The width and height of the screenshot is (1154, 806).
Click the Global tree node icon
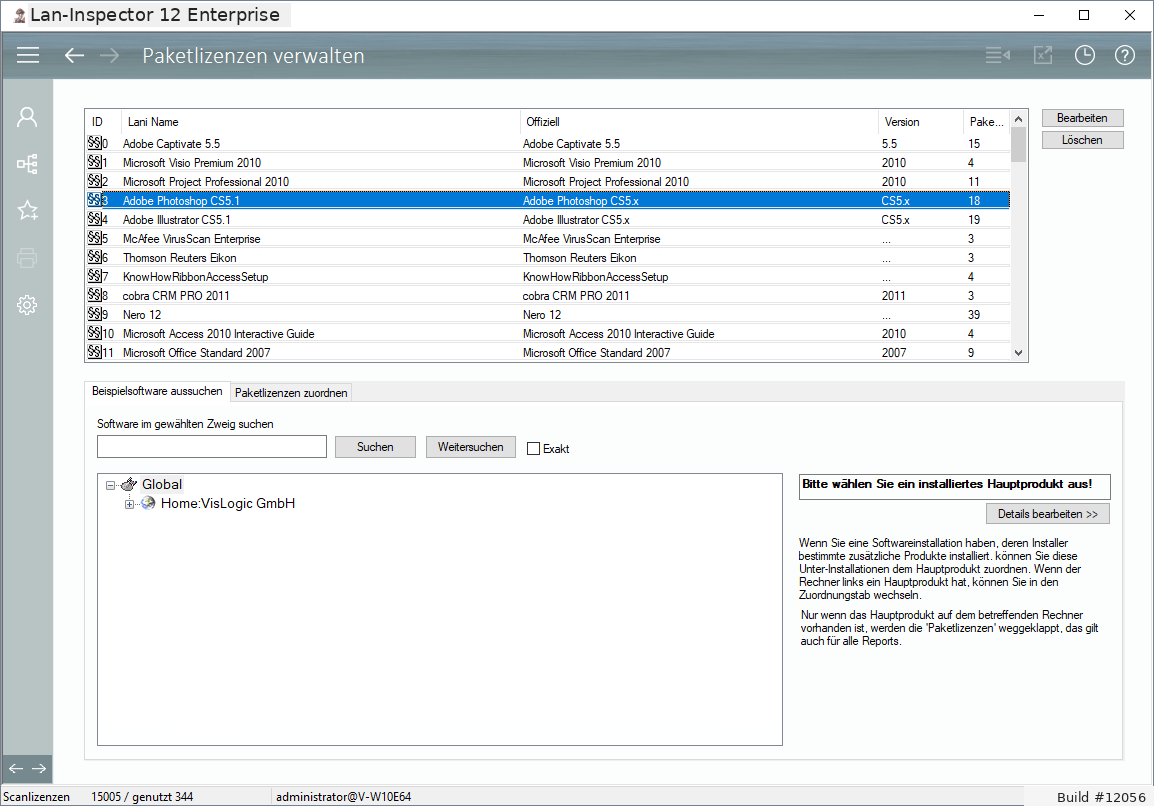pos(129,484)
